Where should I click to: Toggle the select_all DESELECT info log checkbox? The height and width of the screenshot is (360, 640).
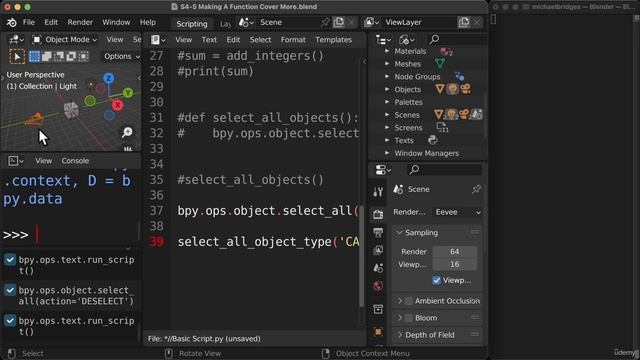click(x=10, y=290)
